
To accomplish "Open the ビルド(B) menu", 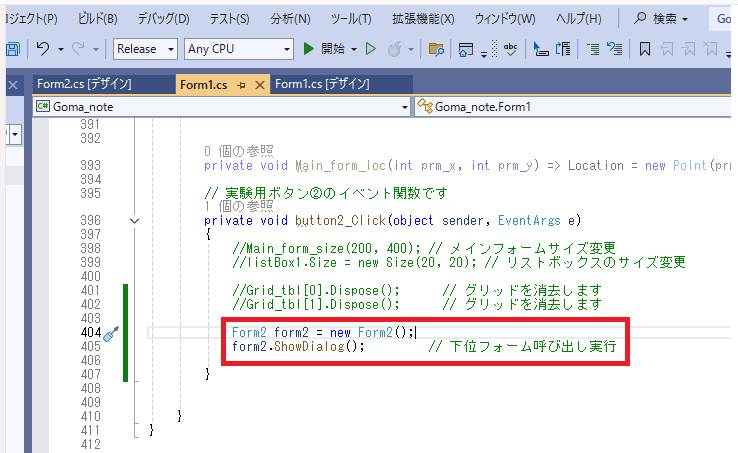I will coord(97,19).
